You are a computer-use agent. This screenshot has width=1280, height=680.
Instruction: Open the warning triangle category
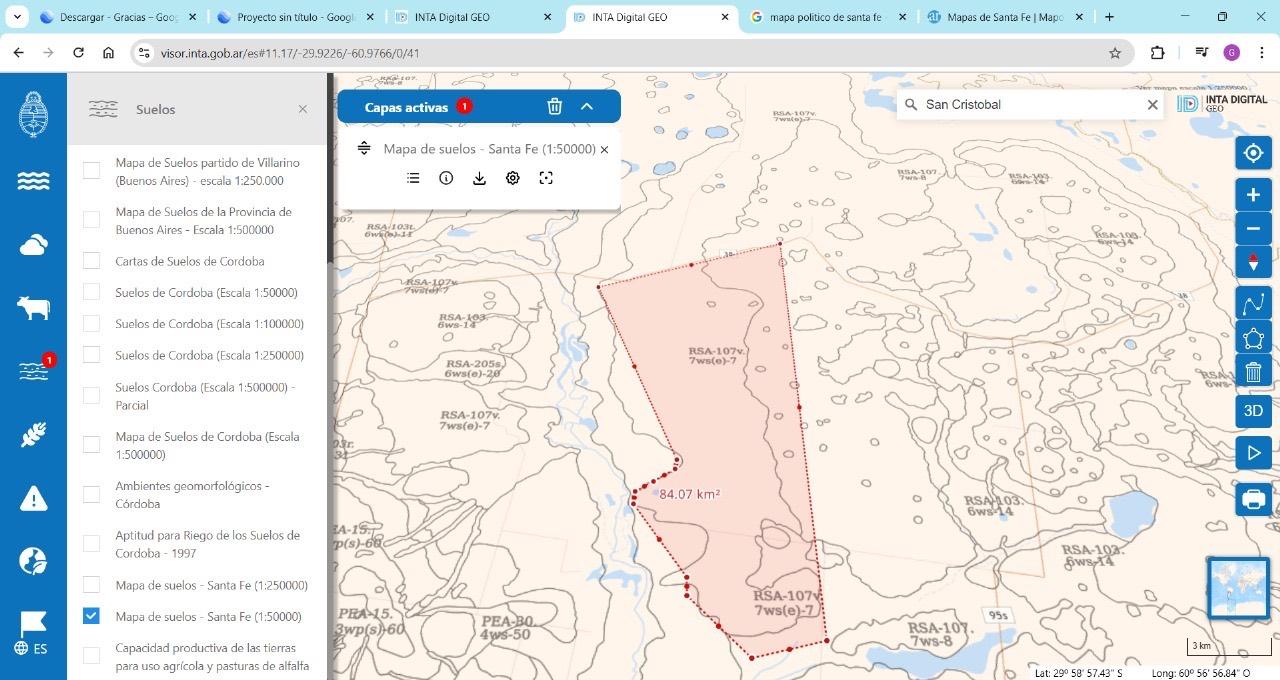click(33, 497)
